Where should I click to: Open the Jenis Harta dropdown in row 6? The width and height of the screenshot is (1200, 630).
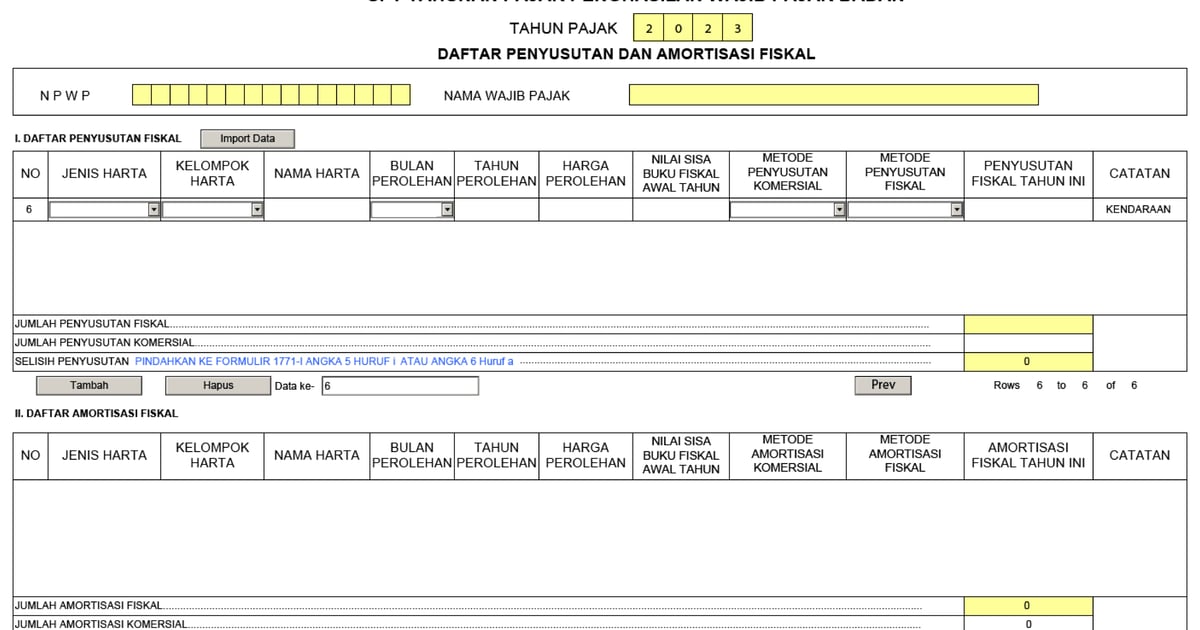153,209
